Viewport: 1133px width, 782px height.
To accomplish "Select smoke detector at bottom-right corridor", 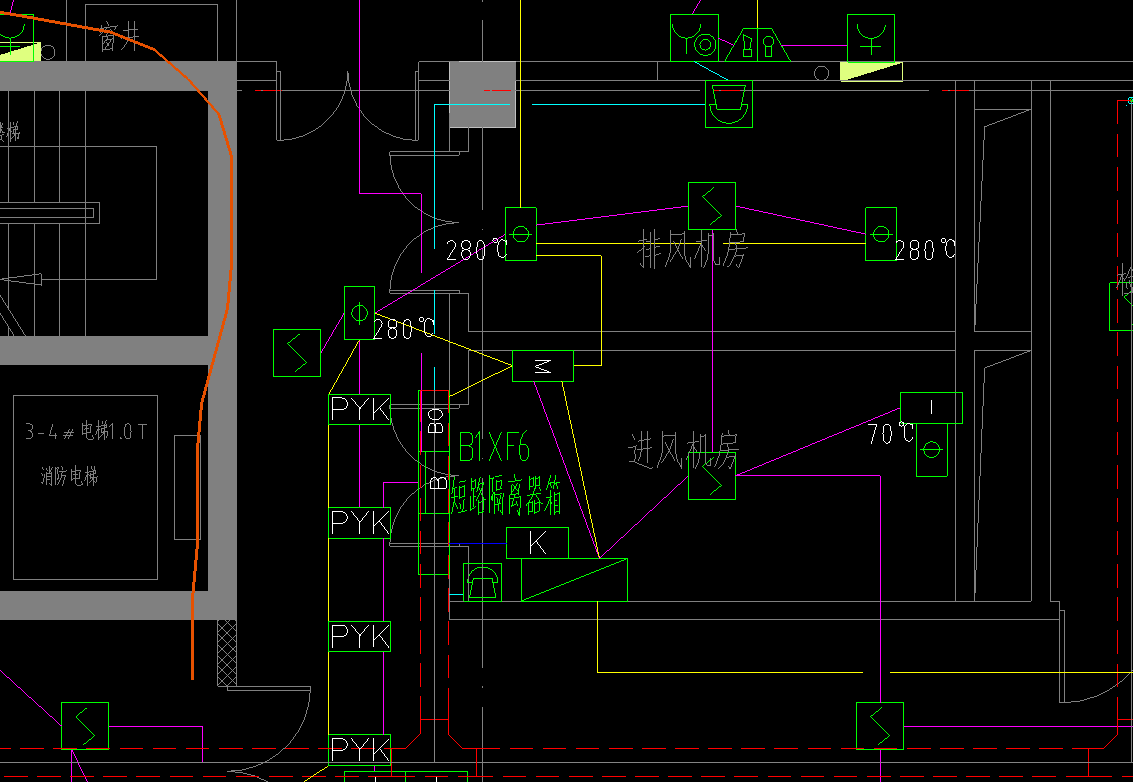I will [879, 726].
